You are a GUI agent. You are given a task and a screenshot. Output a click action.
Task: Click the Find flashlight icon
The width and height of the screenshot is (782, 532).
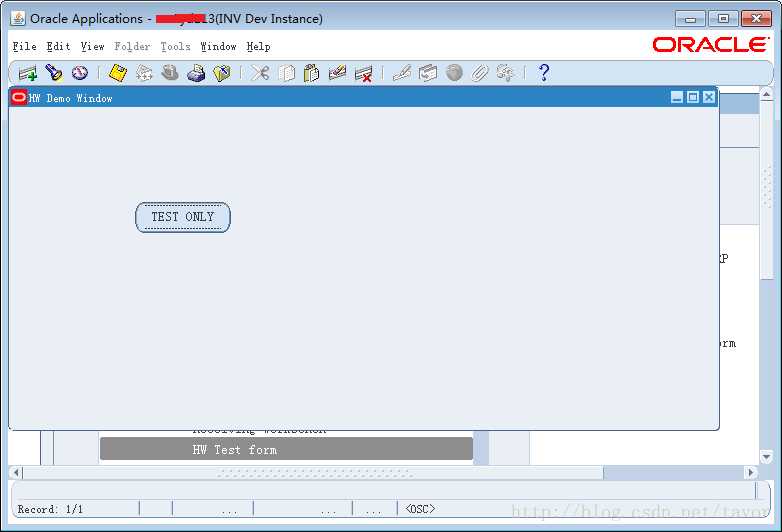click(x=54, y=73)
